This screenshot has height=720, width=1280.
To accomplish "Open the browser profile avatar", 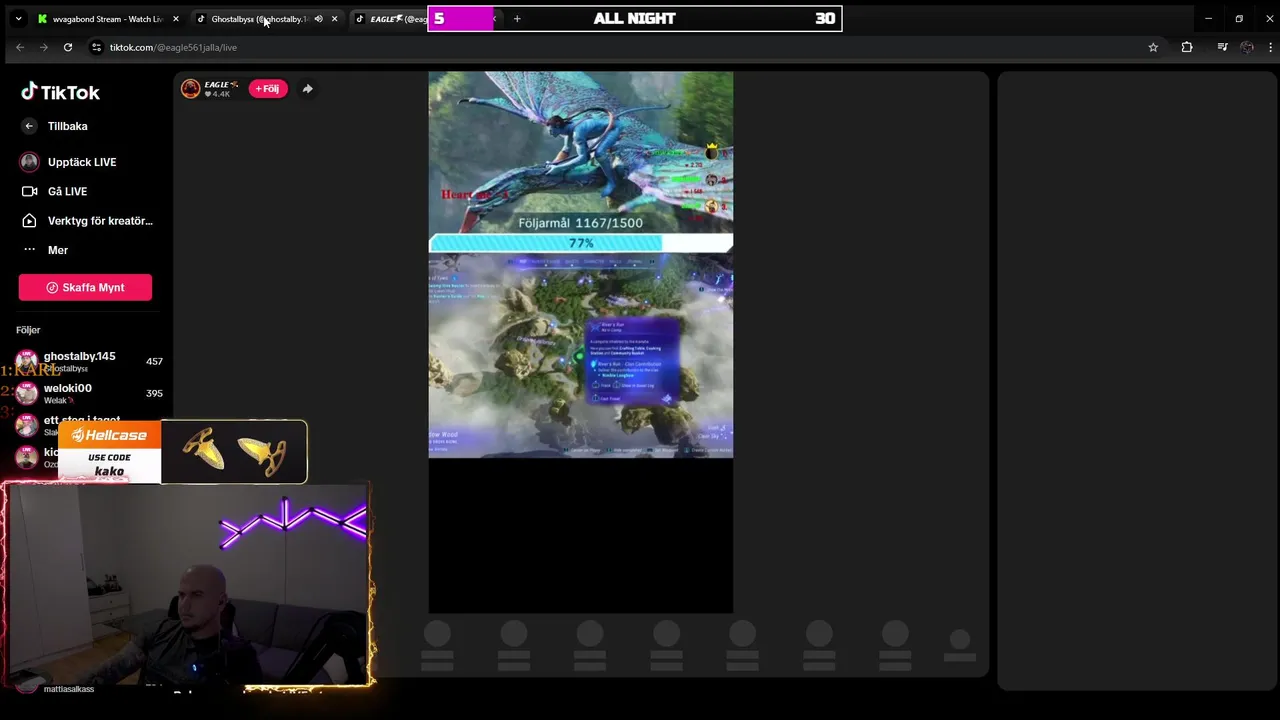I will (x=1247, y=47).
